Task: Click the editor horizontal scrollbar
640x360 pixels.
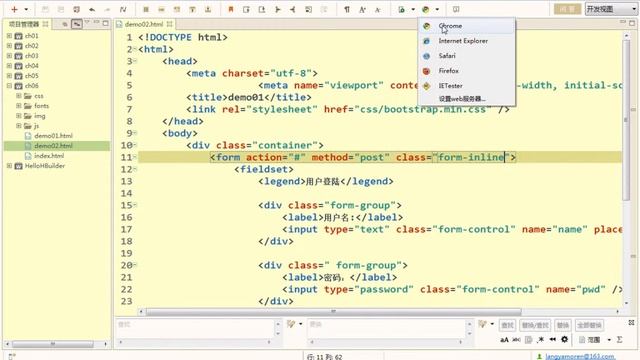Action: click(x=333, y=311)
